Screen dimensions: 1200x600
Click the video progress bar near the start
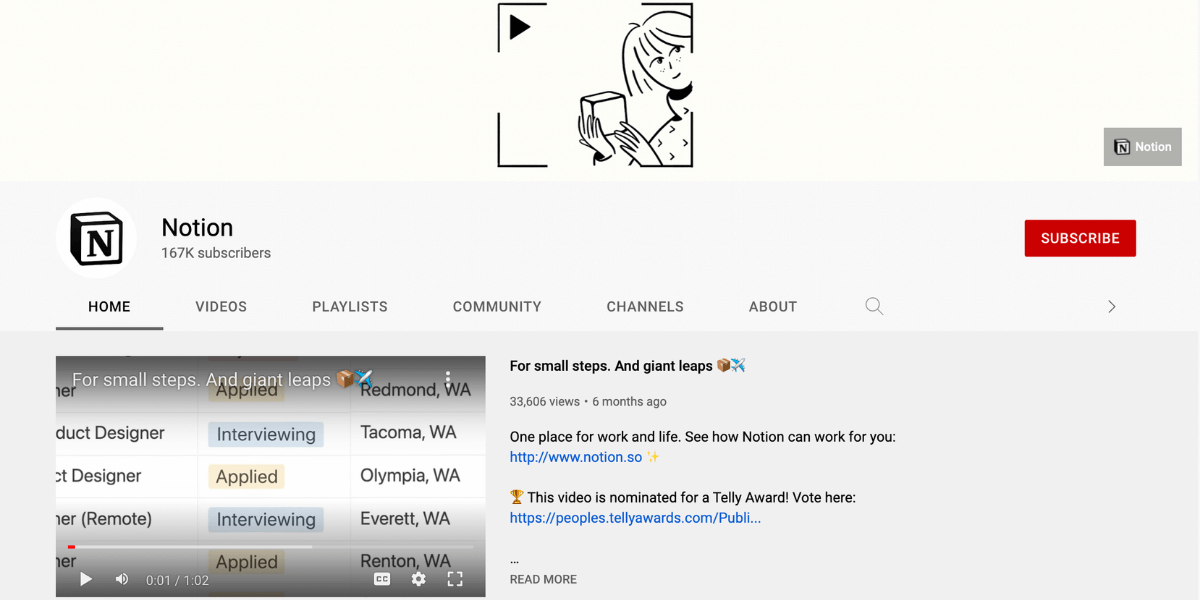pyautogui.click(x=71, y=547)
